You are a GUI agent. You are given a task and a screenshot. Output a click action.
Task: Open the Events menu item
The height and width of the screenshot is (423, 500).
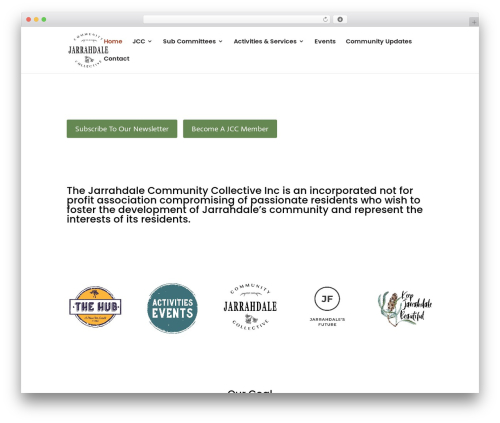325,41
